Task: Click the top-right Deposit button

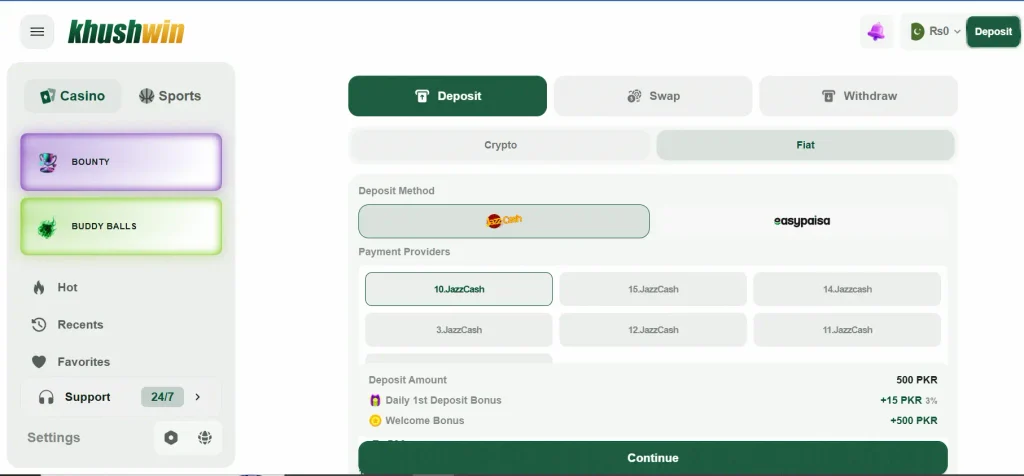Action: 993,31
